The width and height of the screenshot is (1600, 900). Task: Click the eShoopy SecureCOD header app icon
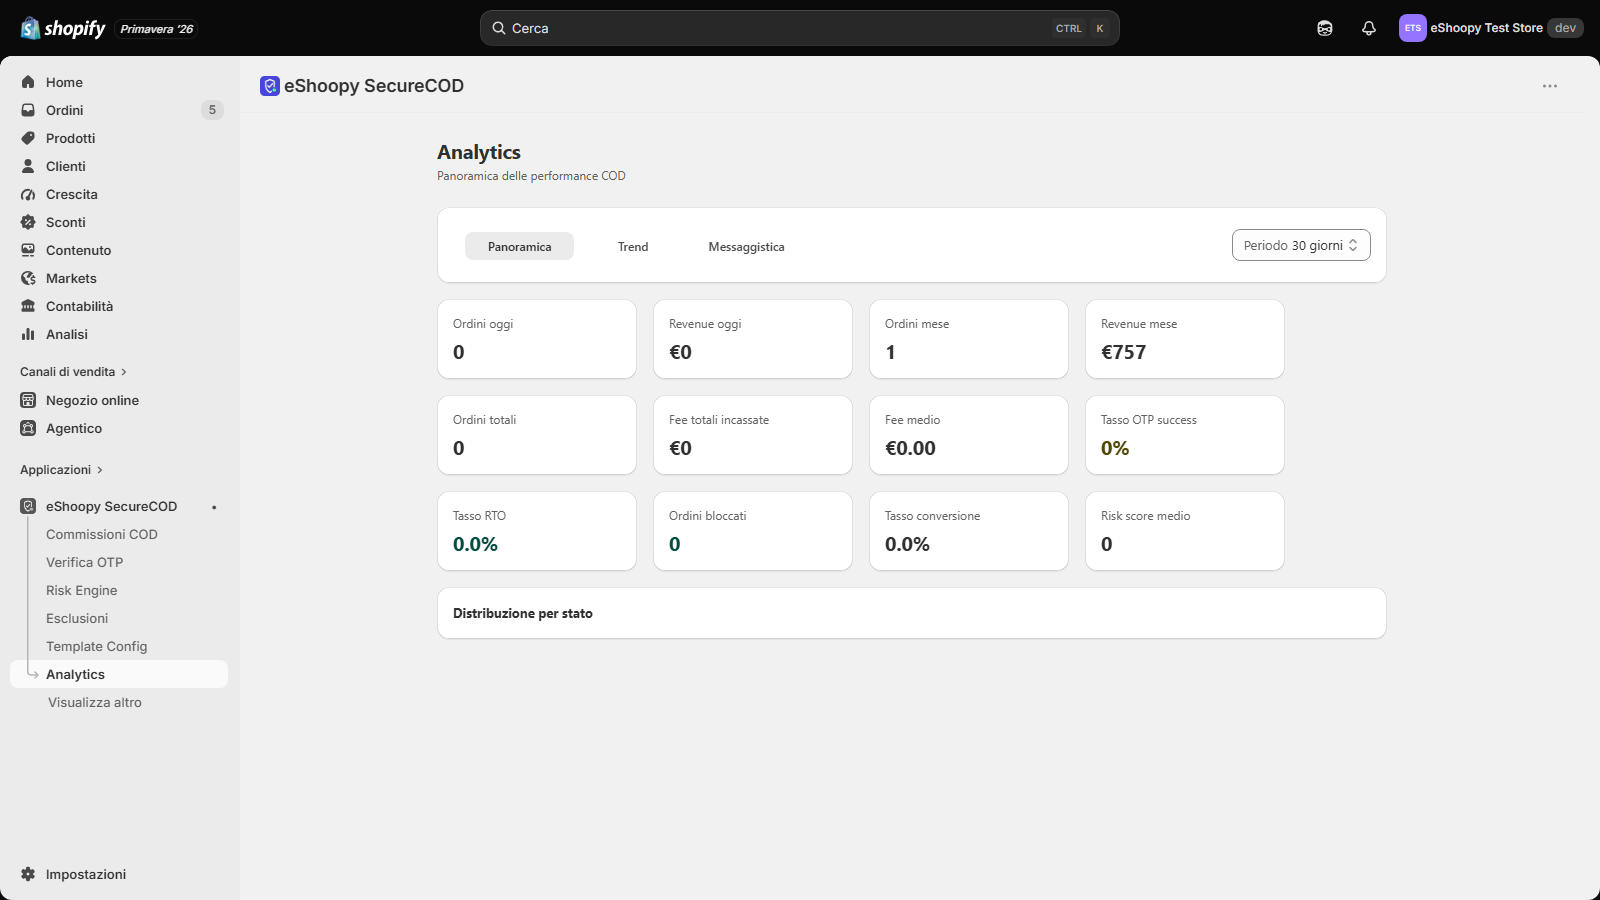270,86
